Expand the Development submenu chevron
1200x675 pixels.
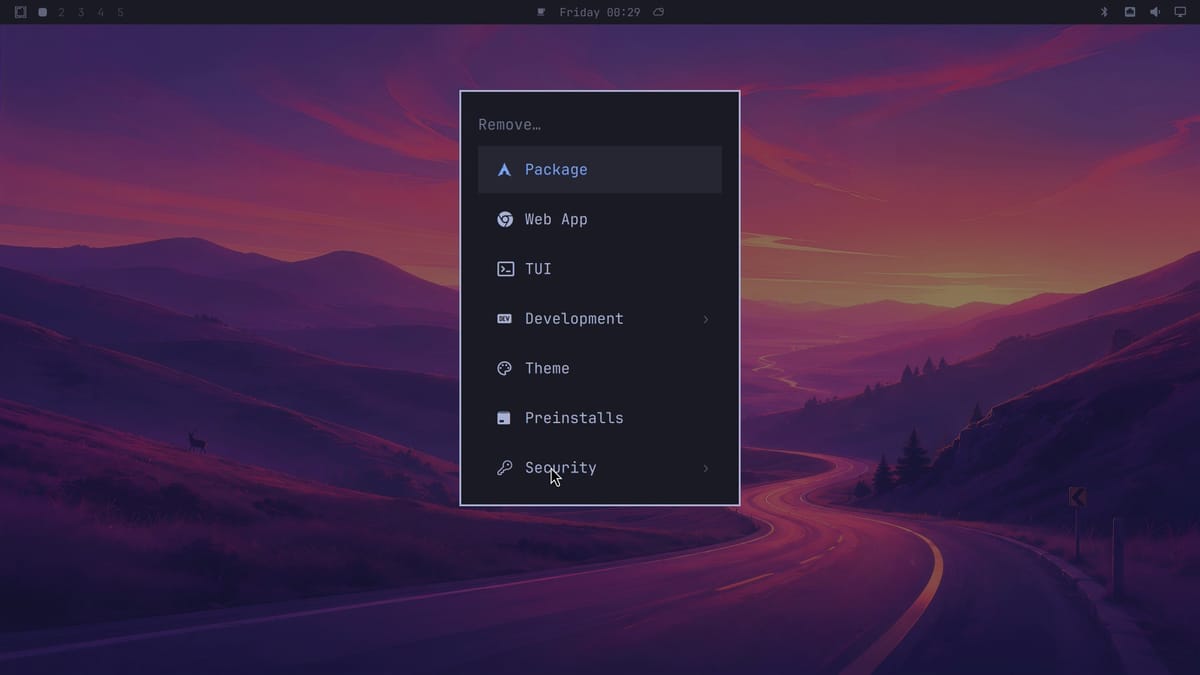(706, 319)
